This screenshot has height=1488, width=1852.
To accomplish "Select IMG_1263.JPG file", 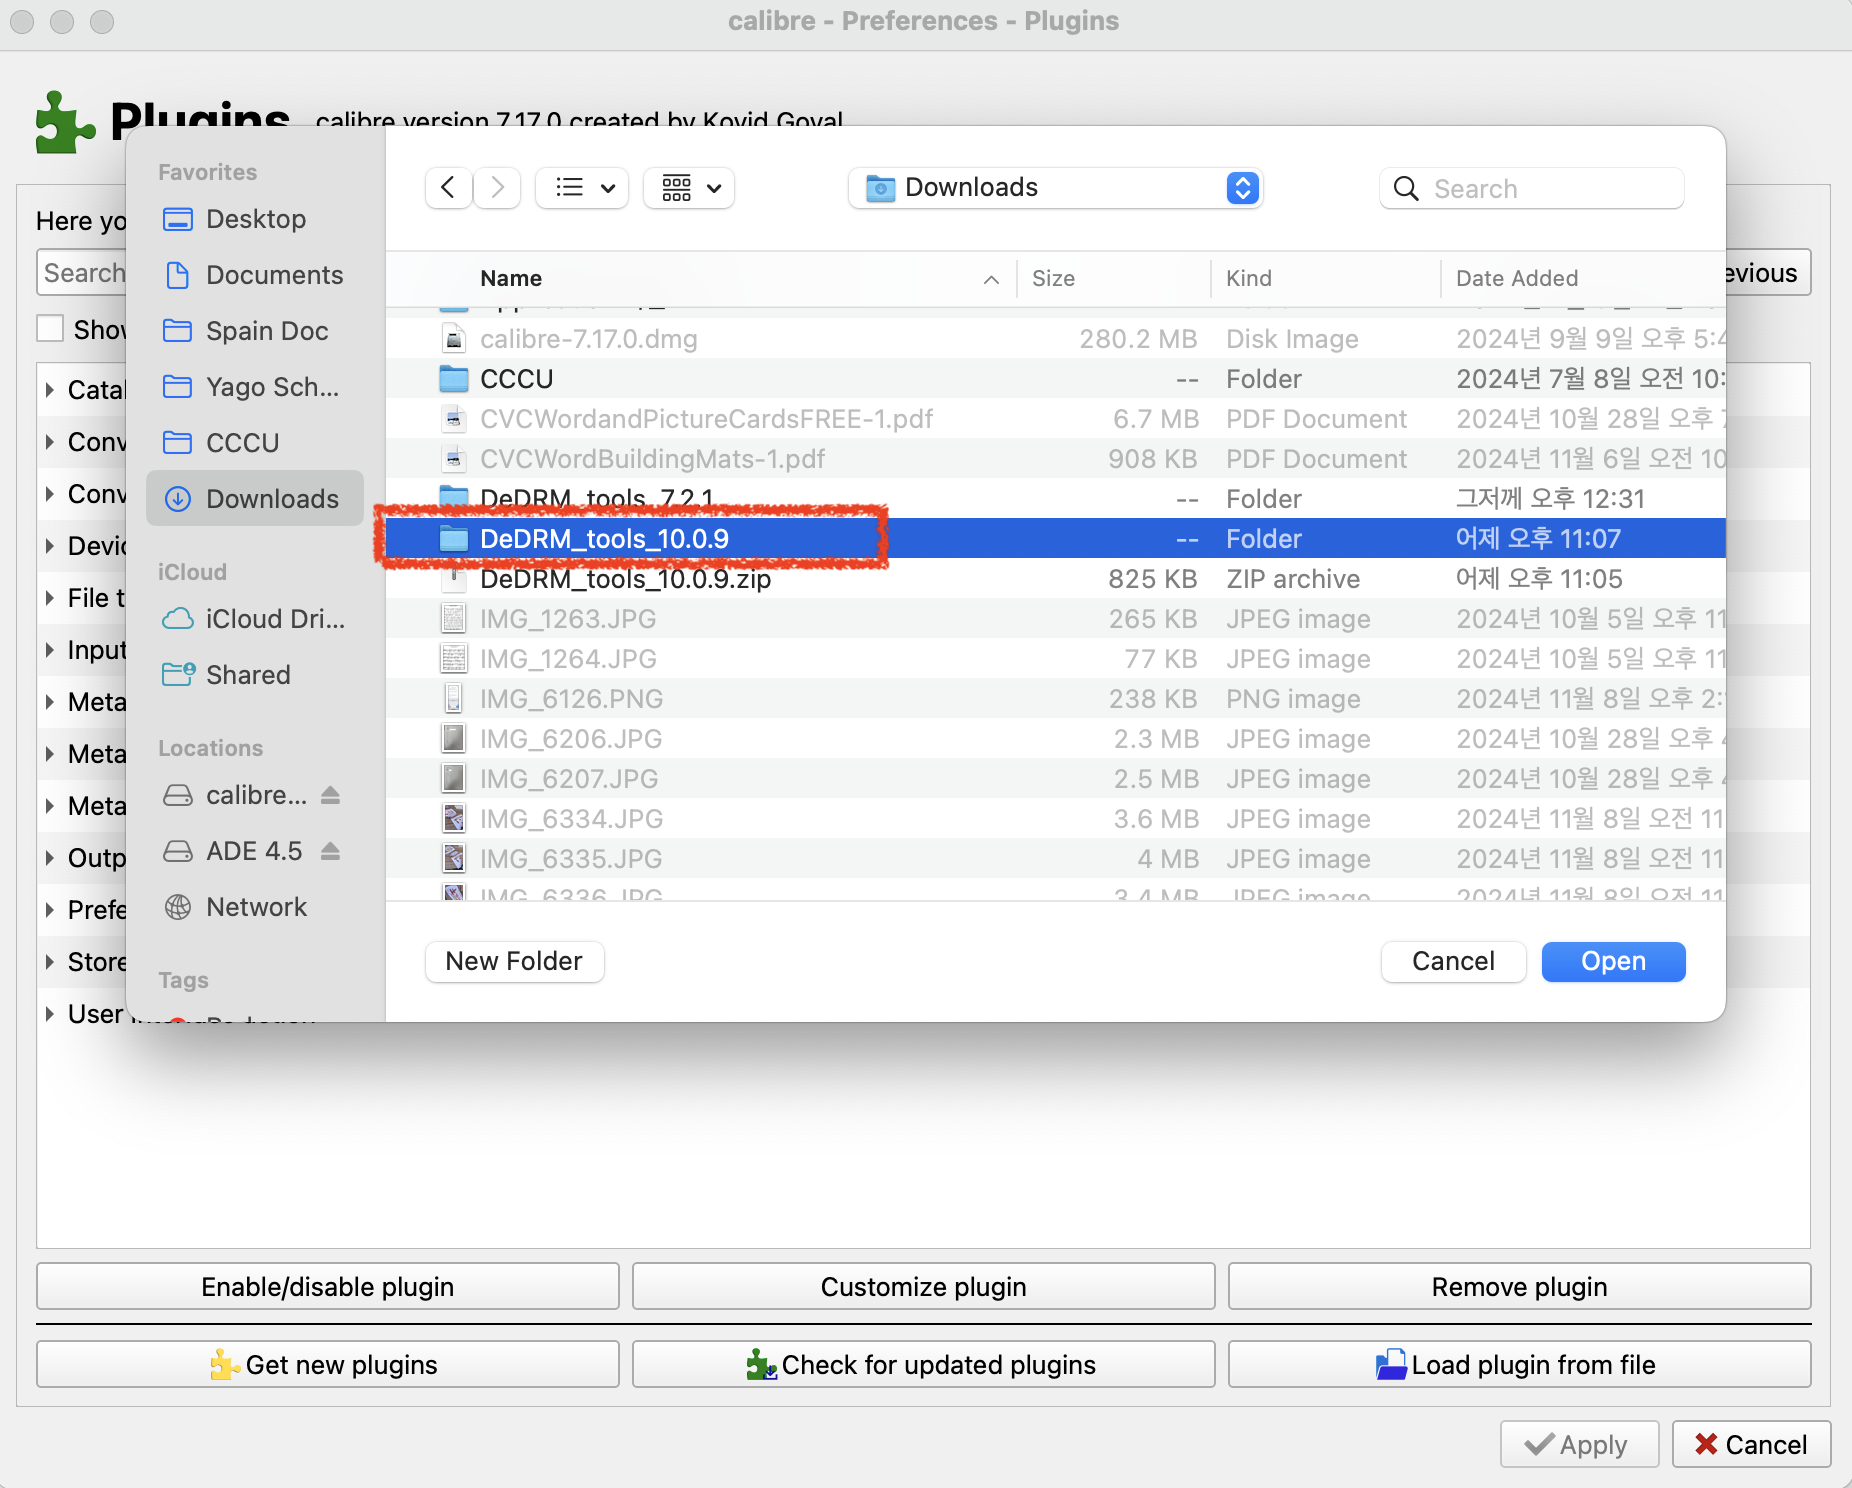I will pos(1056,619).
